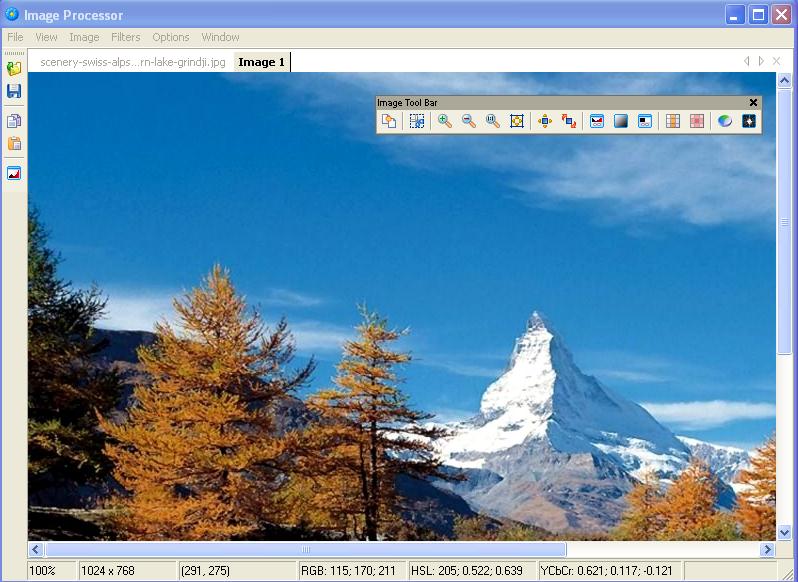Image resolution: width=798 pixels, height=582 pixels.
Task: Open the levels histogram tool icon
Action: (596, 121)
